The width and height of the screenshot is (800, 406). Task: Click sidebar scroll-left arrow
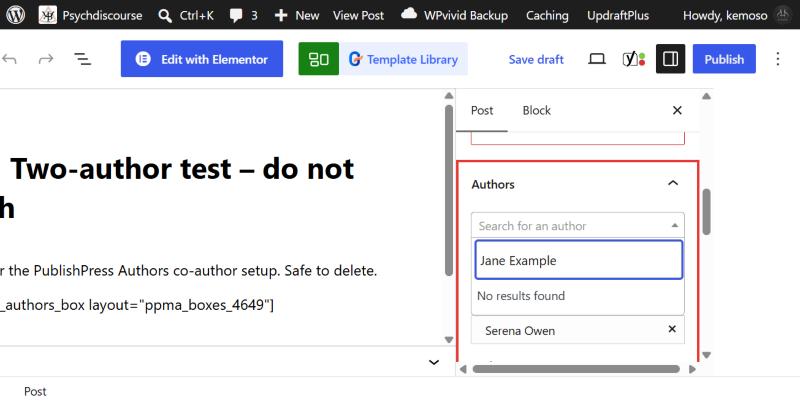tap(463, 369)
